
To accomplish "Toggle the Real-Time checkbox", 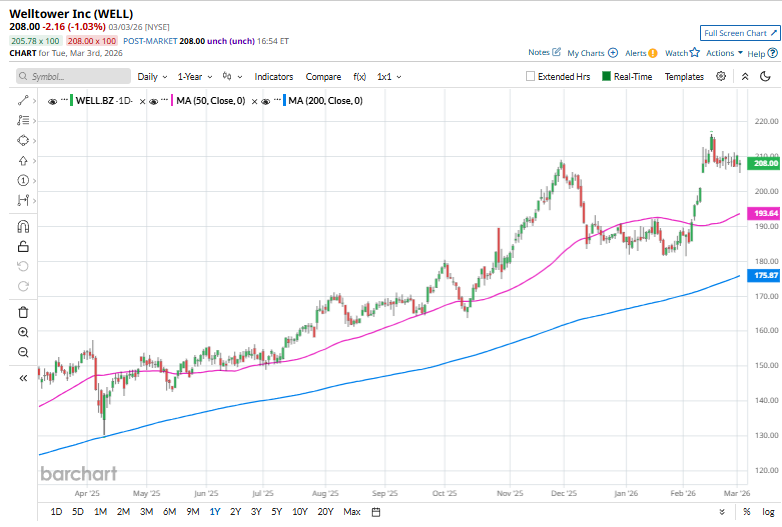I will [x=606, y=76].
